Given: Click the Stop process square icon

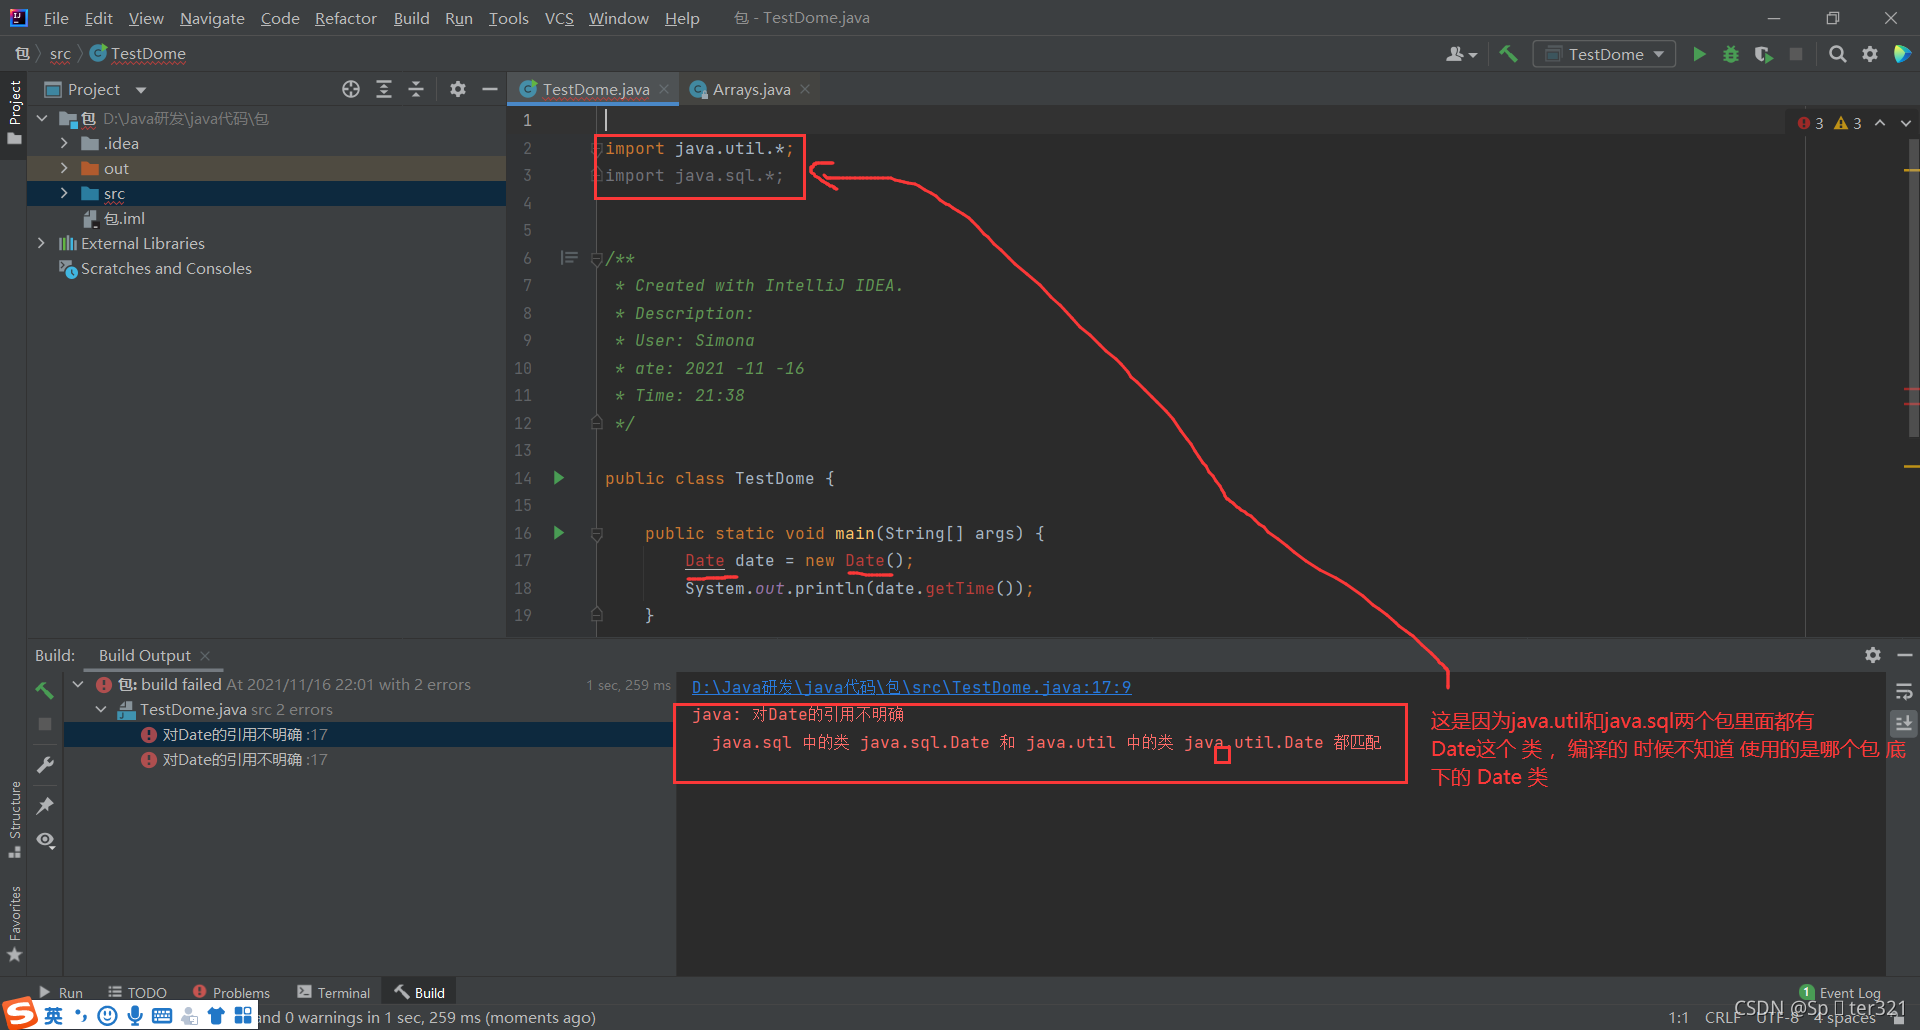Looking at the screenshot, I should pos(1796,54).
